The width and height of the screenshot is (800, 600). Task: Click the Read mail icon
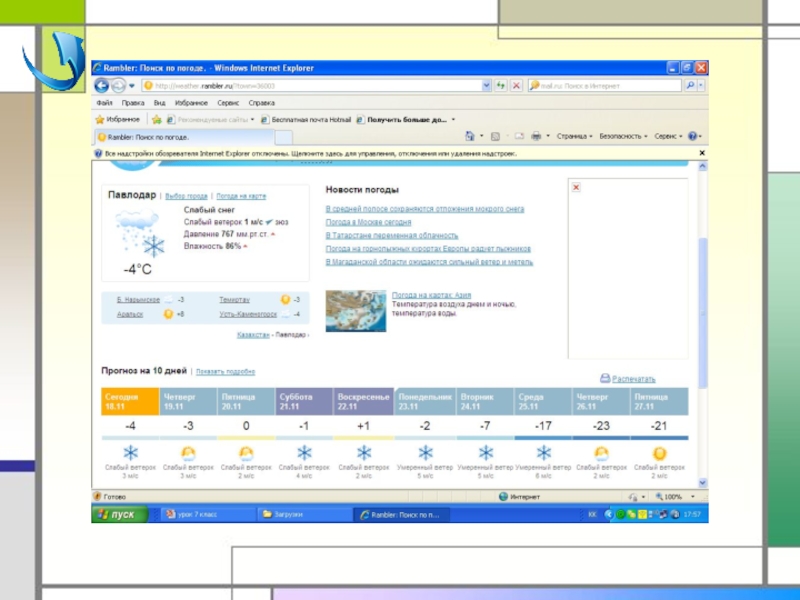519,136
